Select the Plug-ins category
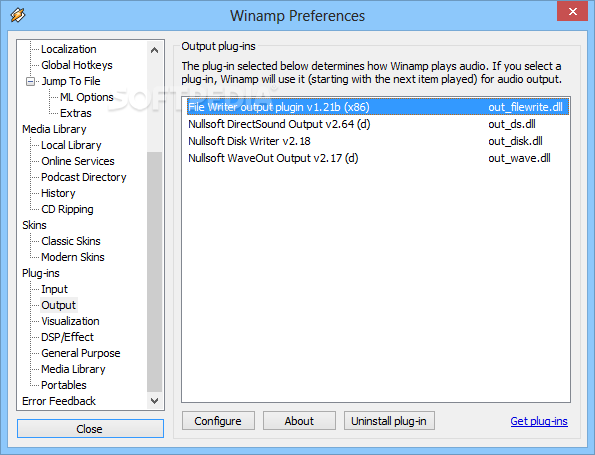 tap(41, 273)
